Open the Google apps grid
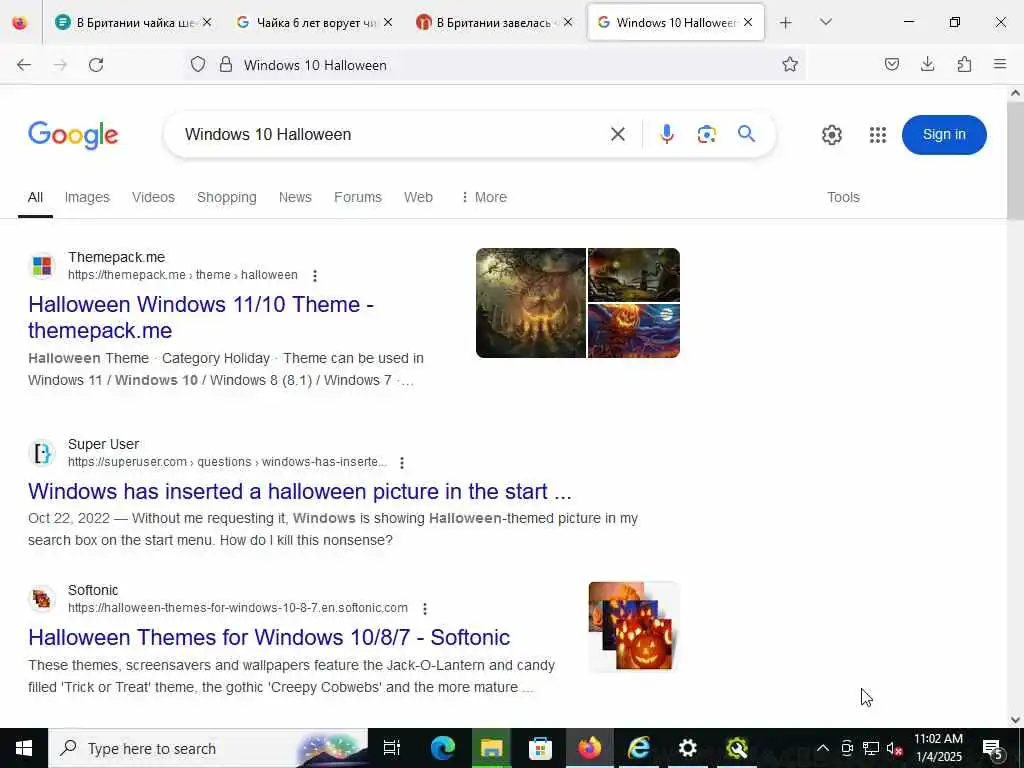The height and width of the screenshot is (768, 1024). [878, 135]
